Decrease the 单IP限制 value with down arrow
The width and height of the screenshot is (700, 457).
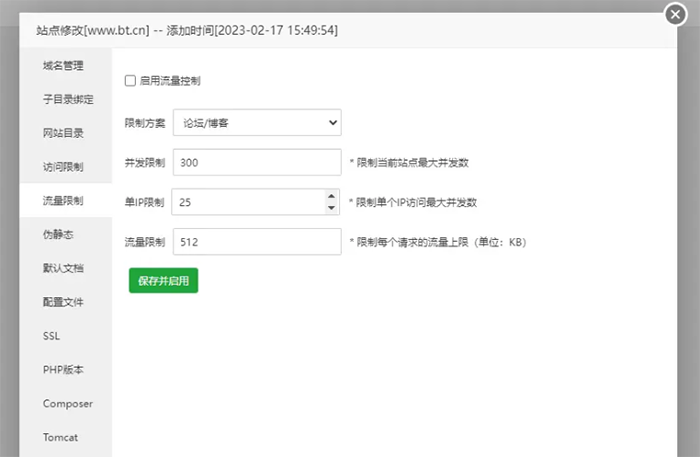point(331,208)
